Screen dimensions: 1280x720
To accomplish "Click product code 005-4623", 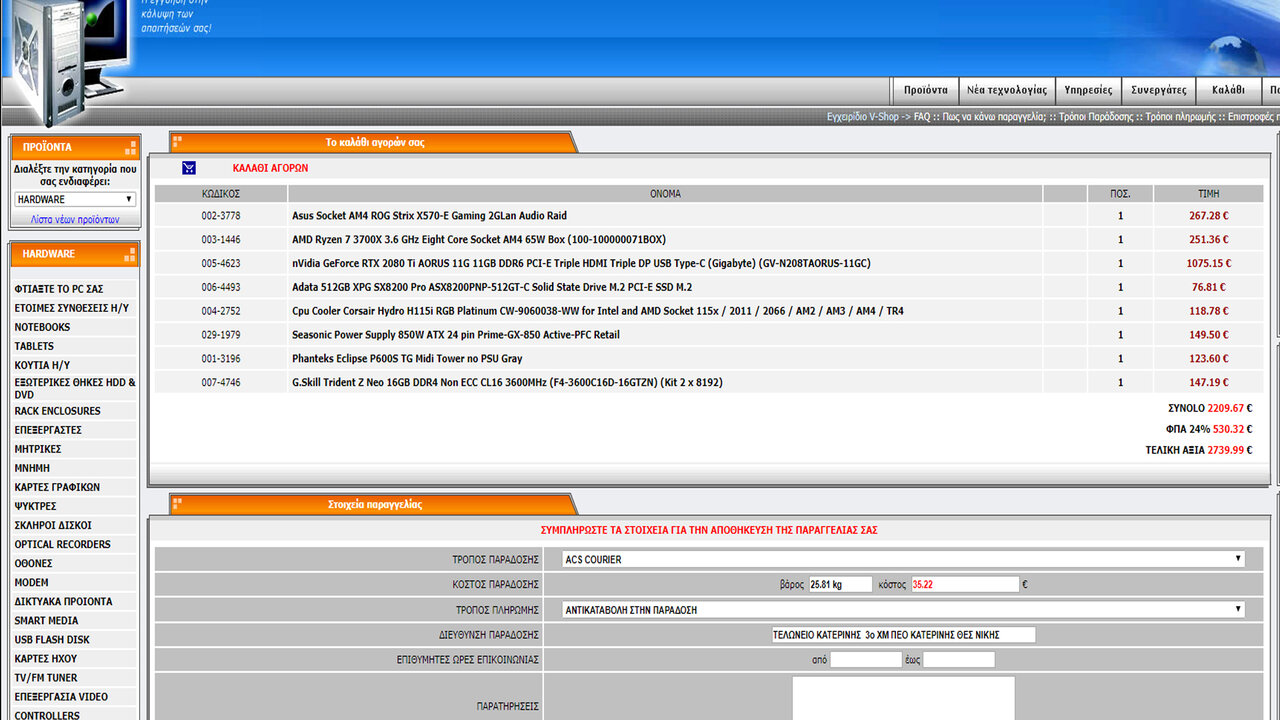I will (221, 263).
